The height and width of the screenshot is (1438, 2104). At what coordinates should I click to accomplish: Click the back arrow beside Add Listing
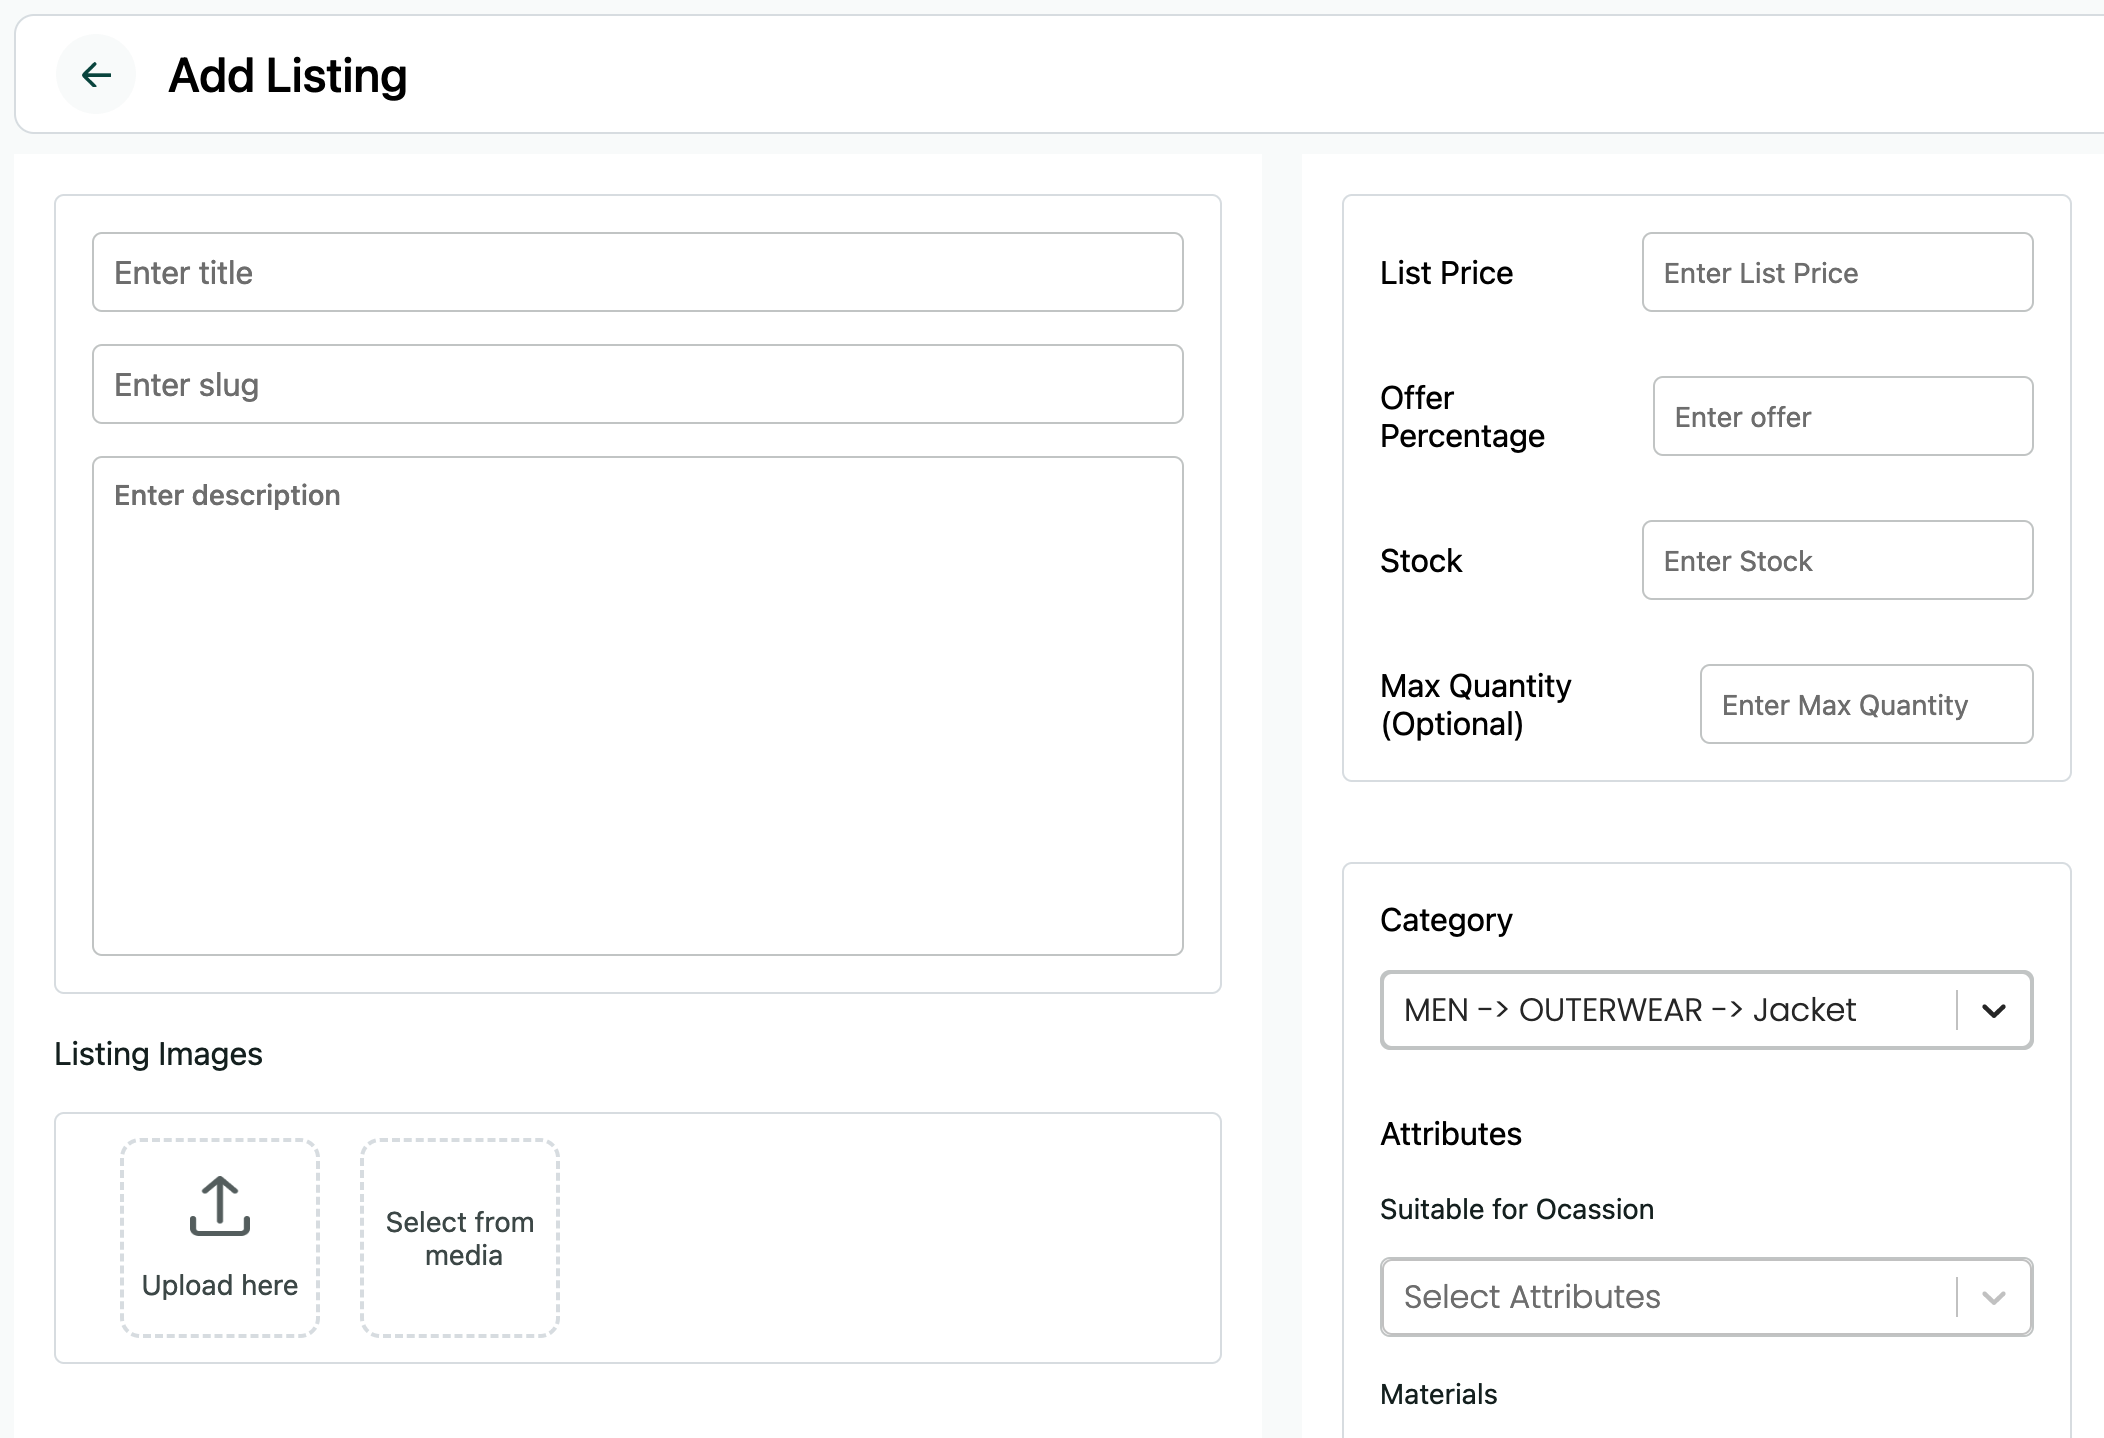click(x=96, y=74)
